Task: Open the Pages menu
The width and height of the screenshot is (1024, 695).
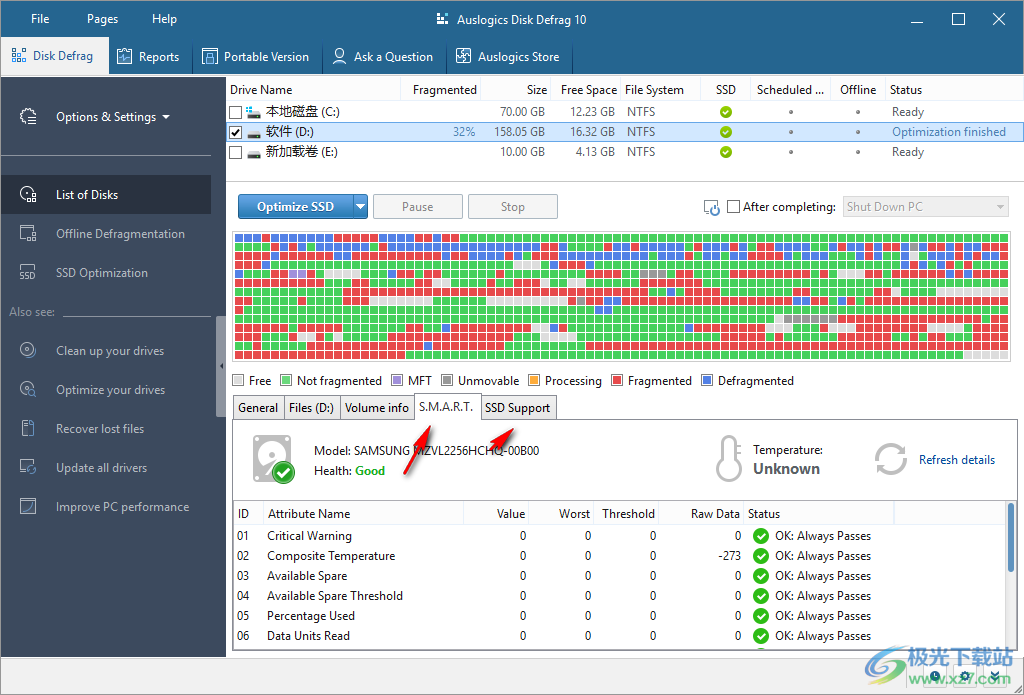Action: pyautogui.click(x=103, y=19)
